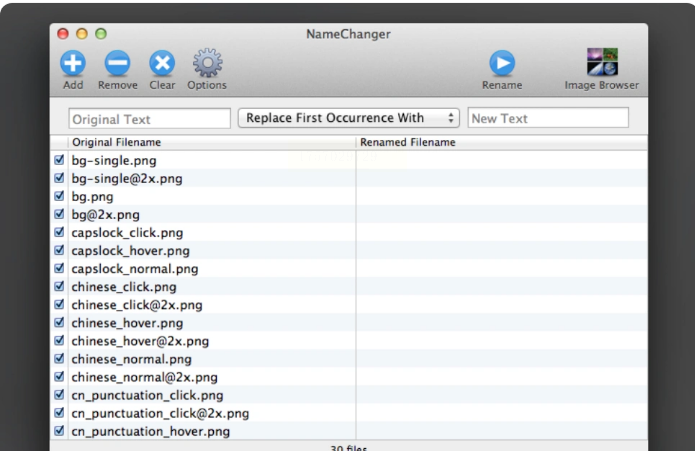695x451 pixels.
Task: Select the bg-single@2x.png filename
Action: click(127, 179)
